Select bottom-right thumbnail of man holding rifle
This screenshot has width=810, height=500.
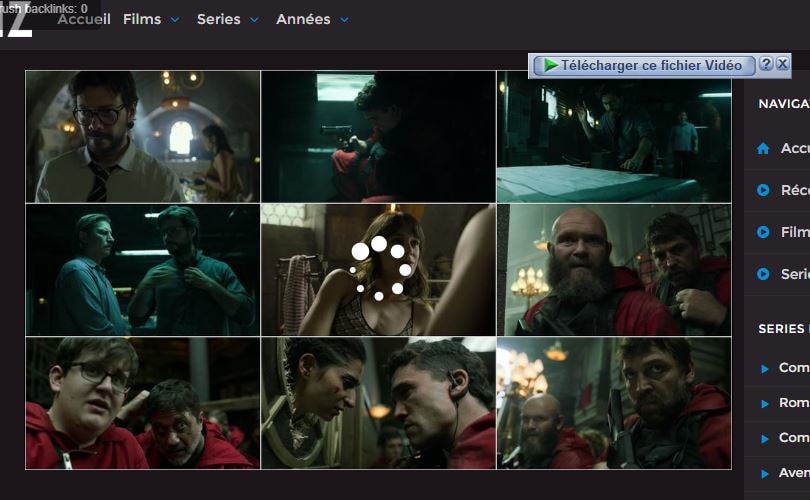614,403
